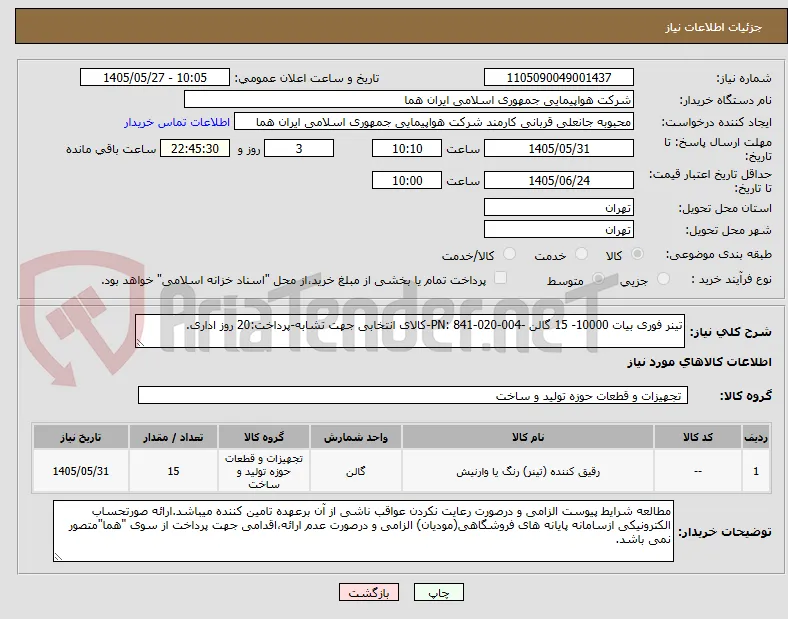Click the بازگشت back button
The width and height of the screenshot is (788, 619).
point(369,592)
